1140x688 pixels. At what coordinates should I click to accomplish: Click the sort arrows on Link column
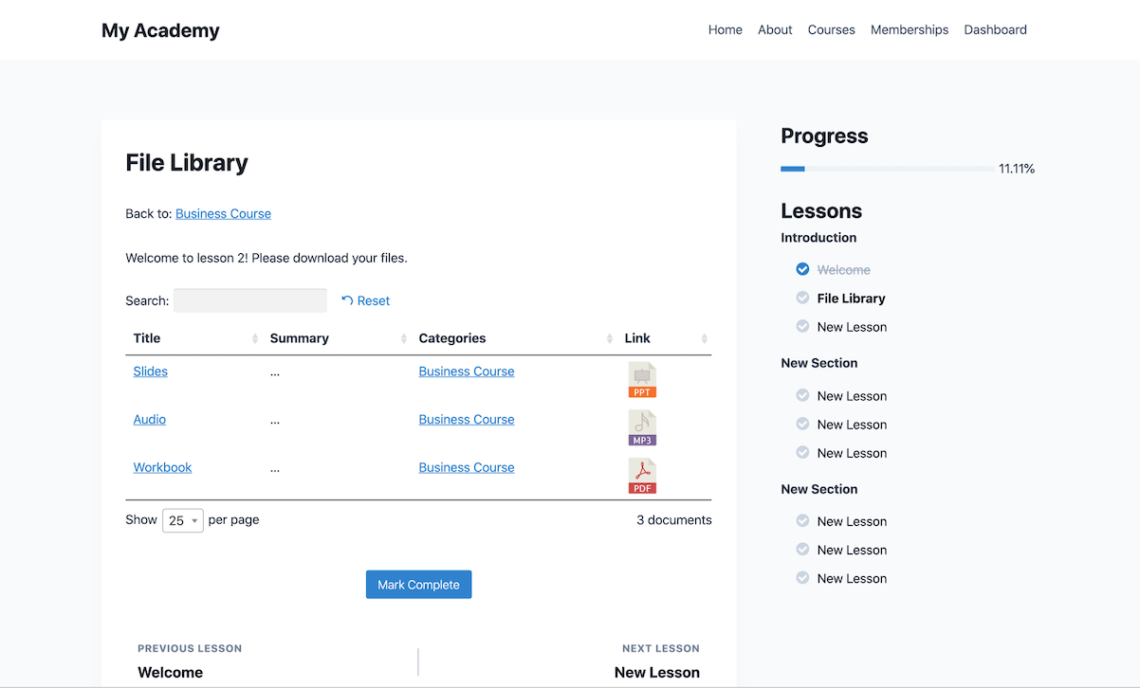tap(704, 338)
